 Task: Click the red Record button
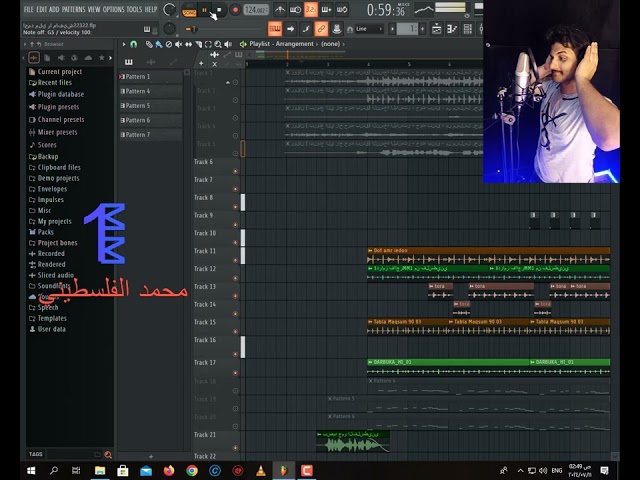pyautogui.click(x=235, y=10)
